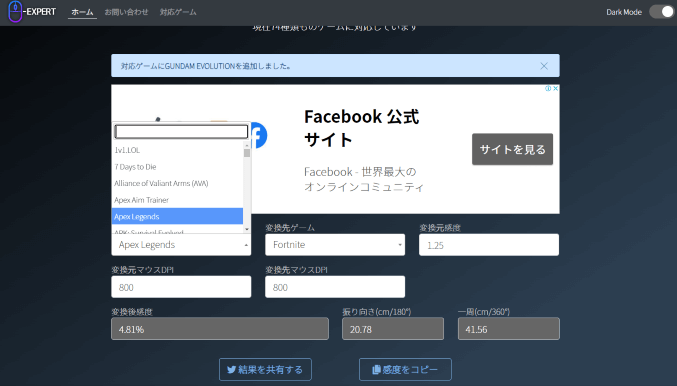Image resolution: width=677 pixels, height=386 pixels.
Task: Open the Fortnite target game dropdown
Action: pyautogui.click(x=335, y=245)
